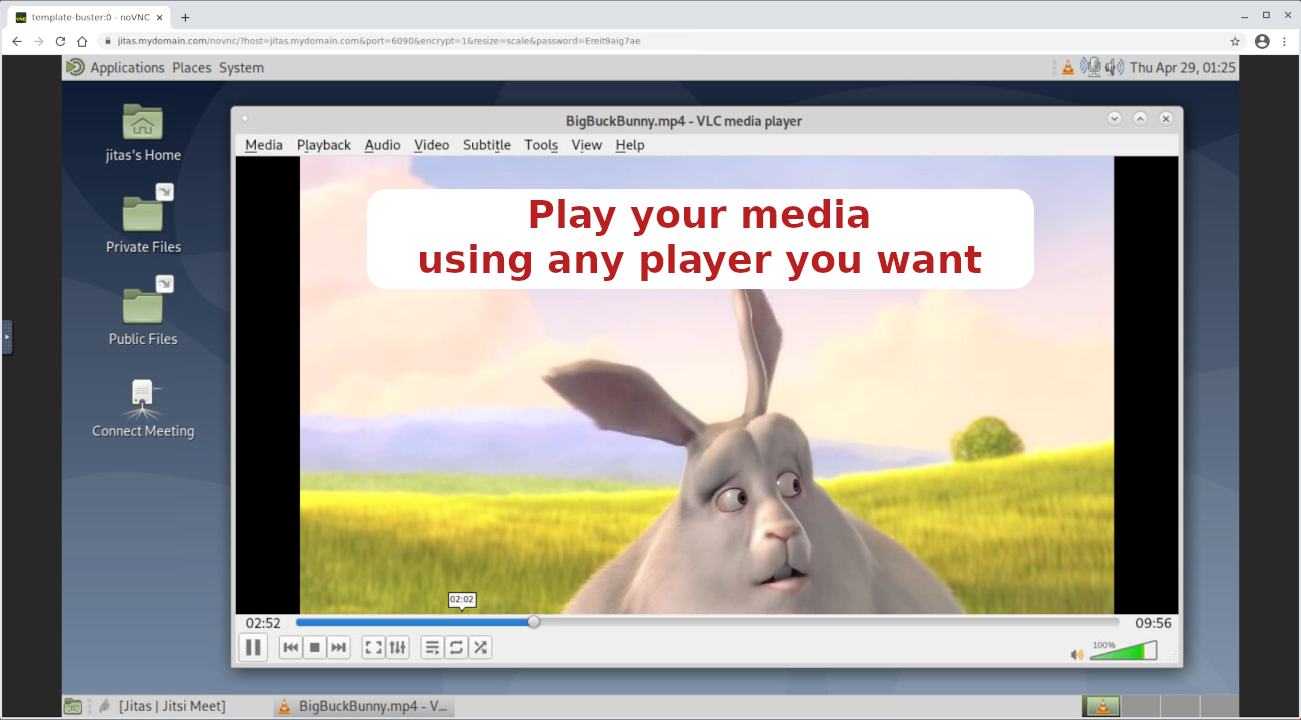Viewport: 1301px width, 720px height.
Task: Go to browser home page
Action: click(82, 41)
